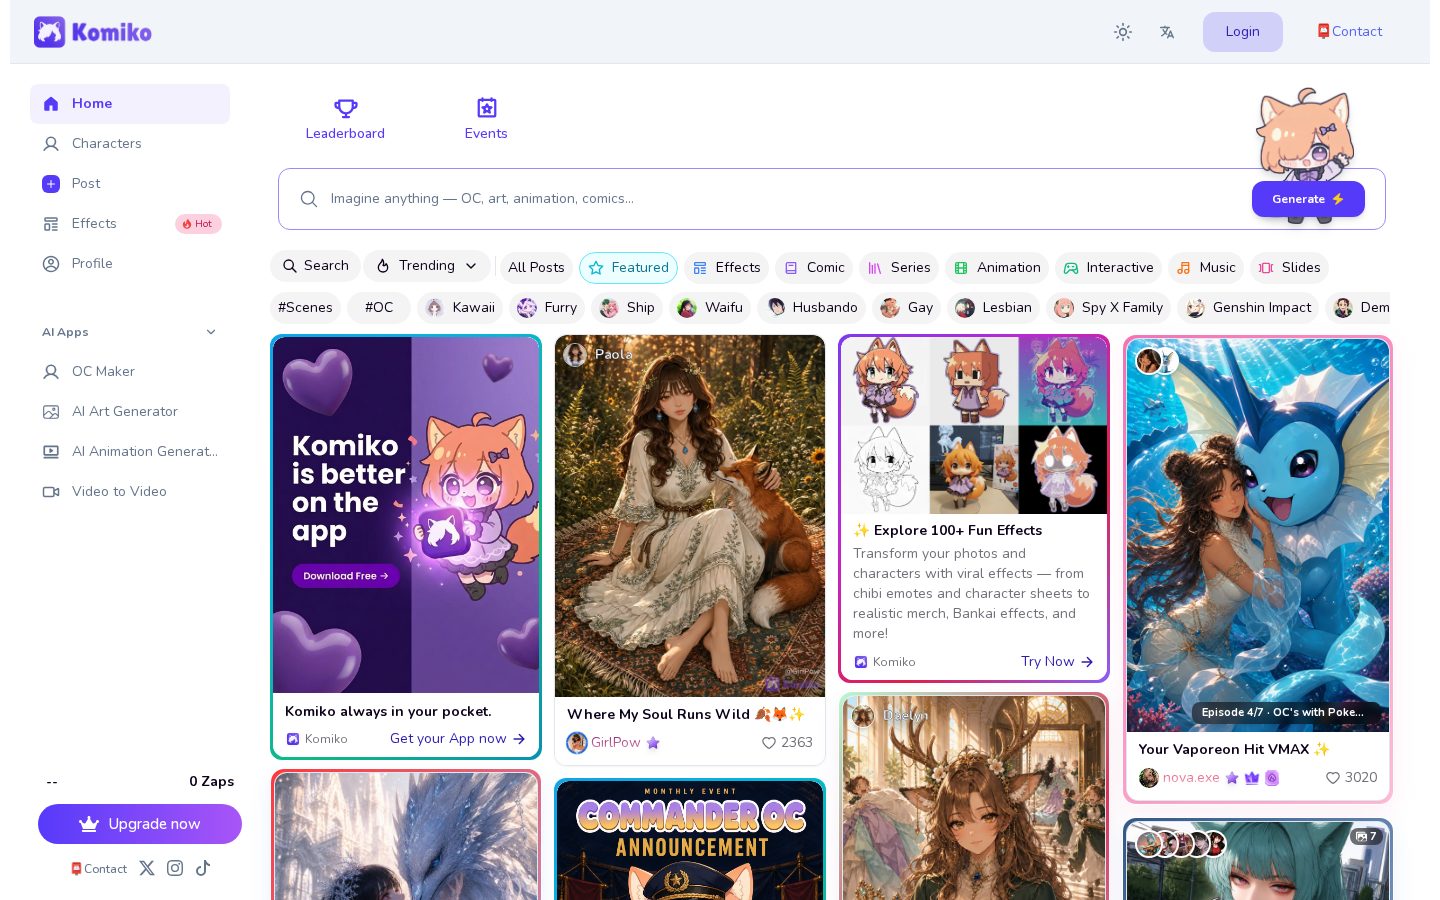This screenshot has width=1440, height=900.
Task: Click Paola avatar on forest image
Action: point(575,355)
